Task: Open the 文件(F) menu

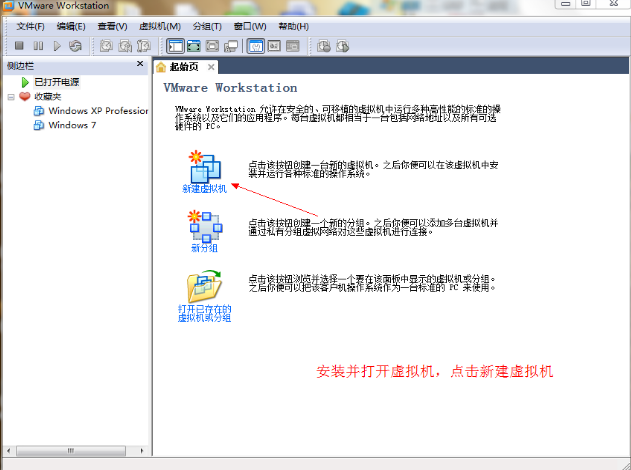Action: point(31,27)
